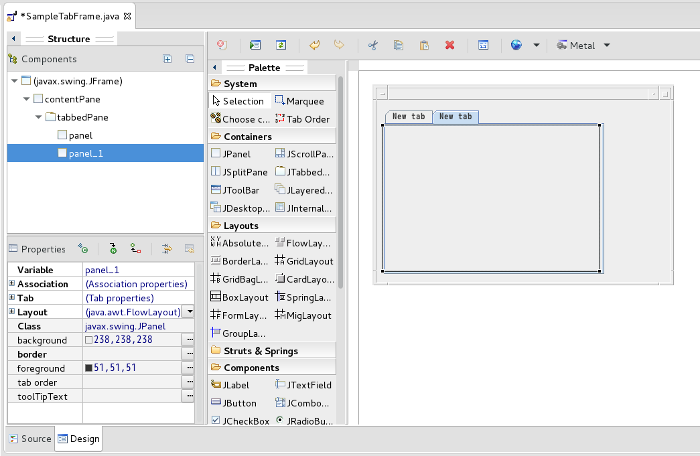Select the second New tab in preview

coord(456,116)
